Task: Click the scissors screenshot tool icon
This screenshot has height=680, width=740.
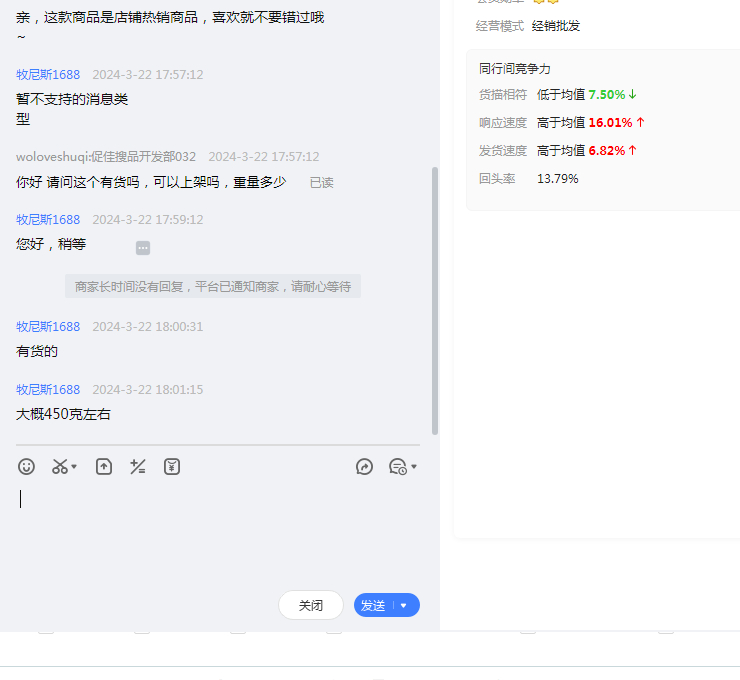Action: [x=60, y=467]
